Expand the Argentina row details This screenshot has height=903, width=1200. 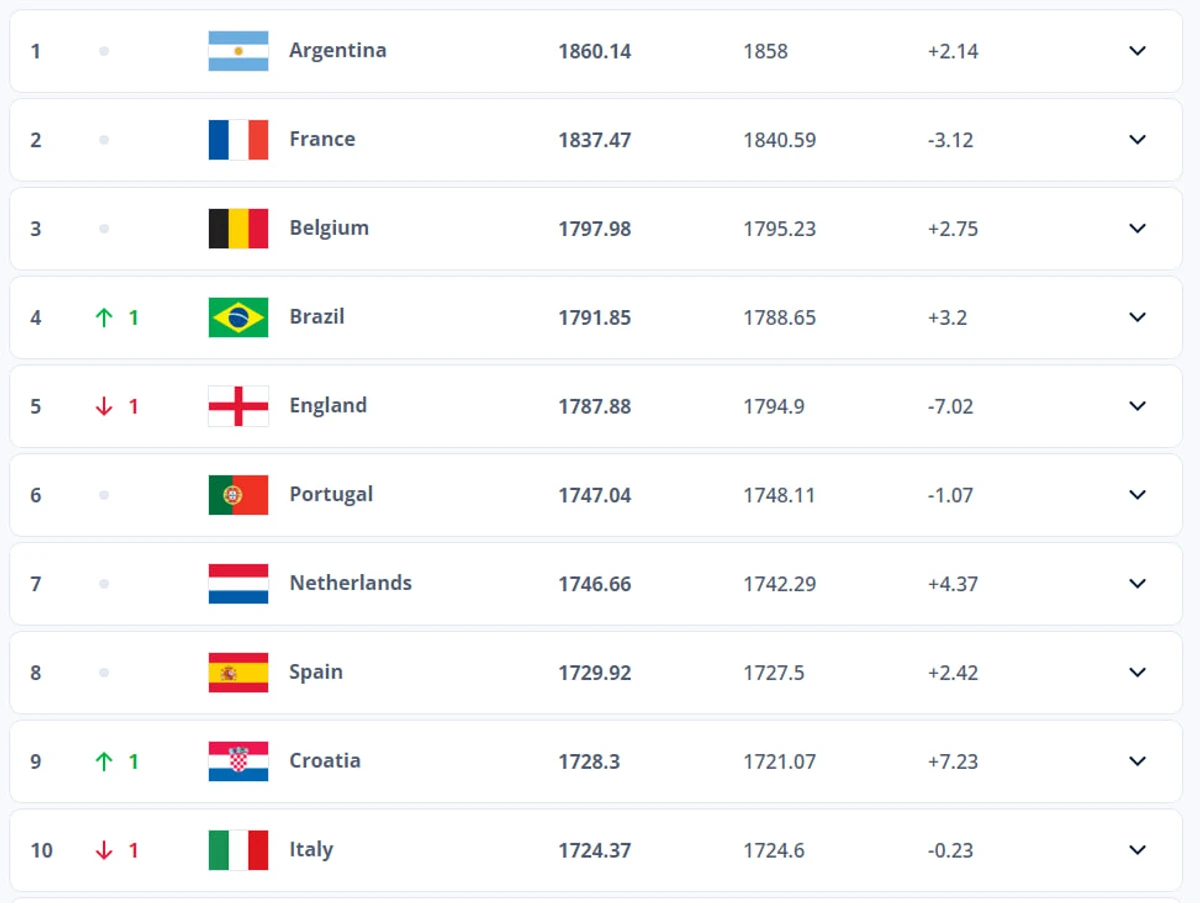point(1137,51)
